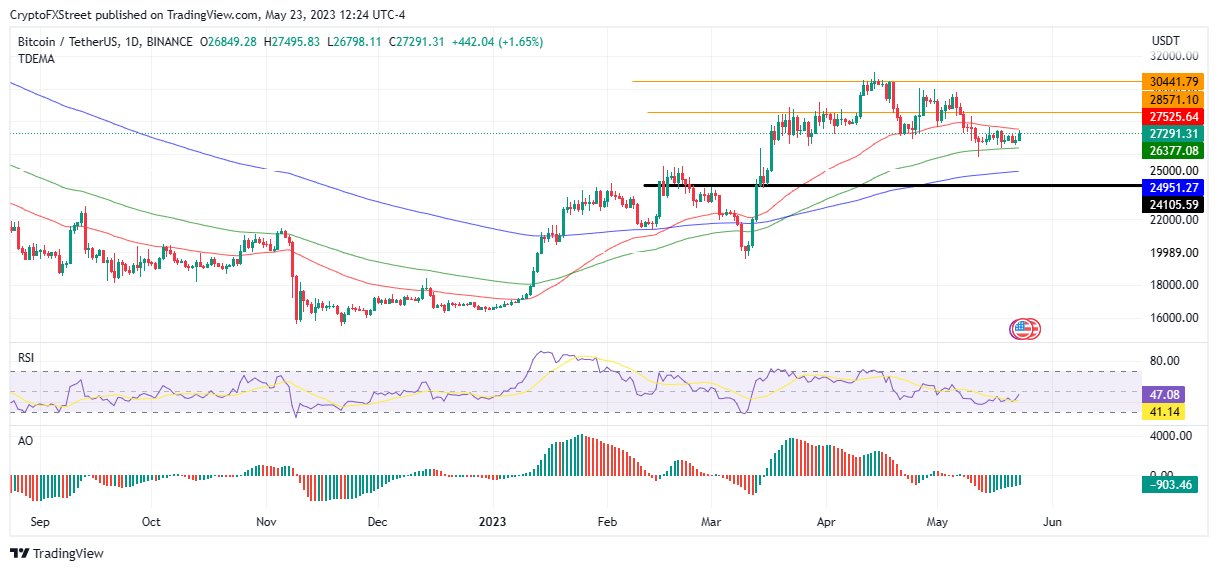Click the 2023 marker on time axis
Screen dimensions: 1218x571
pyautogui.click(x=494, y=521)
